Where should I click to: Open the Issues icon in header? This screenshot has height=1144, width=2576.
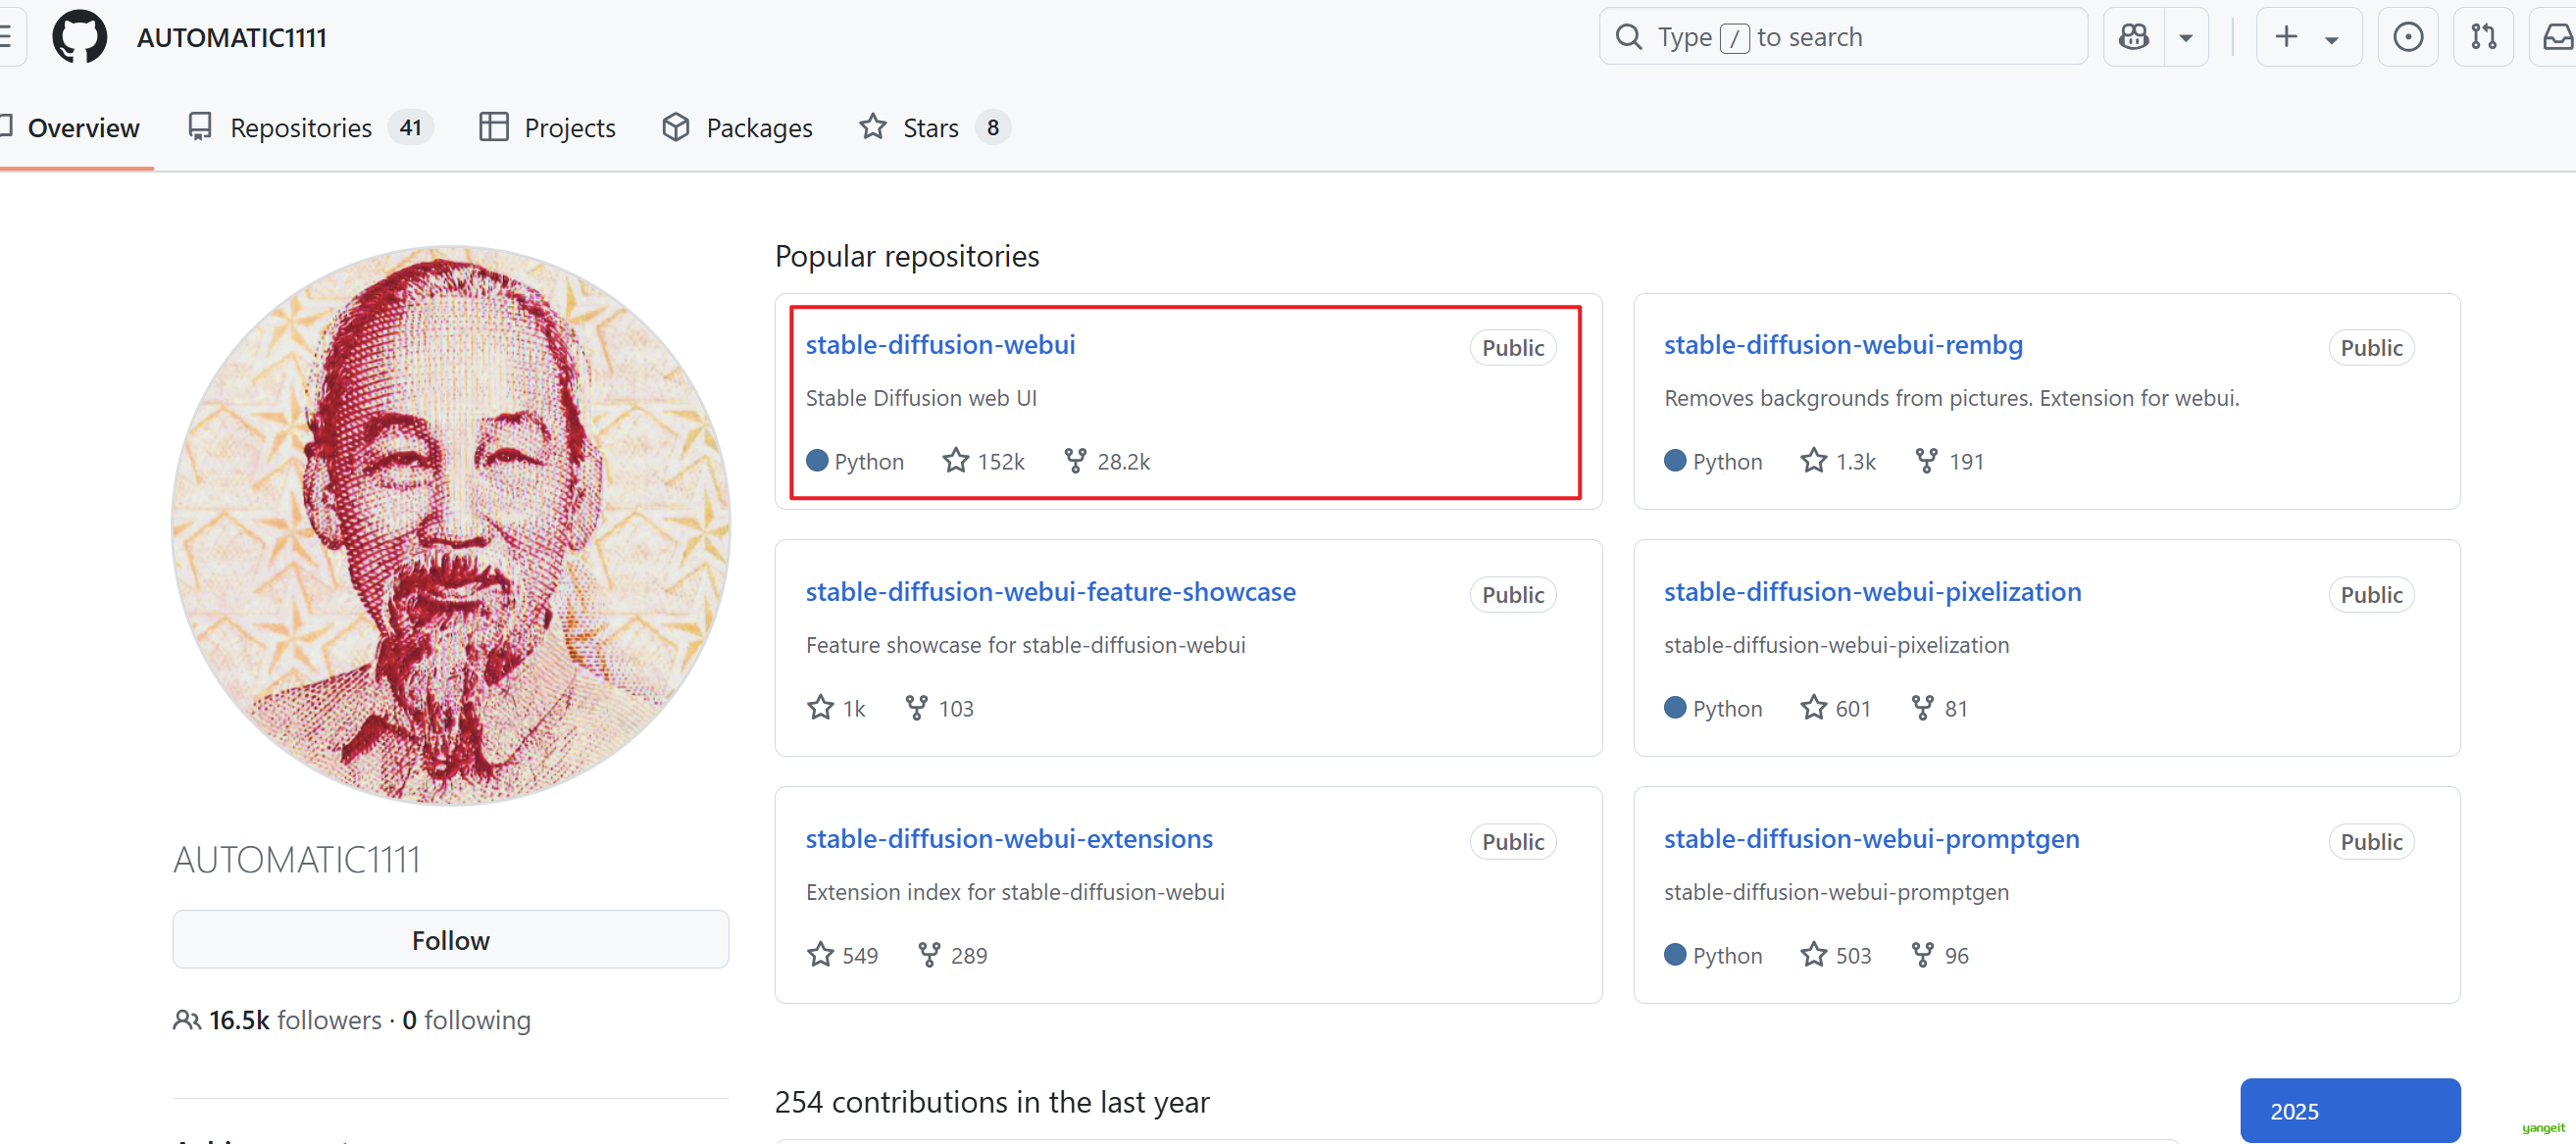[x=2408, y=37]
